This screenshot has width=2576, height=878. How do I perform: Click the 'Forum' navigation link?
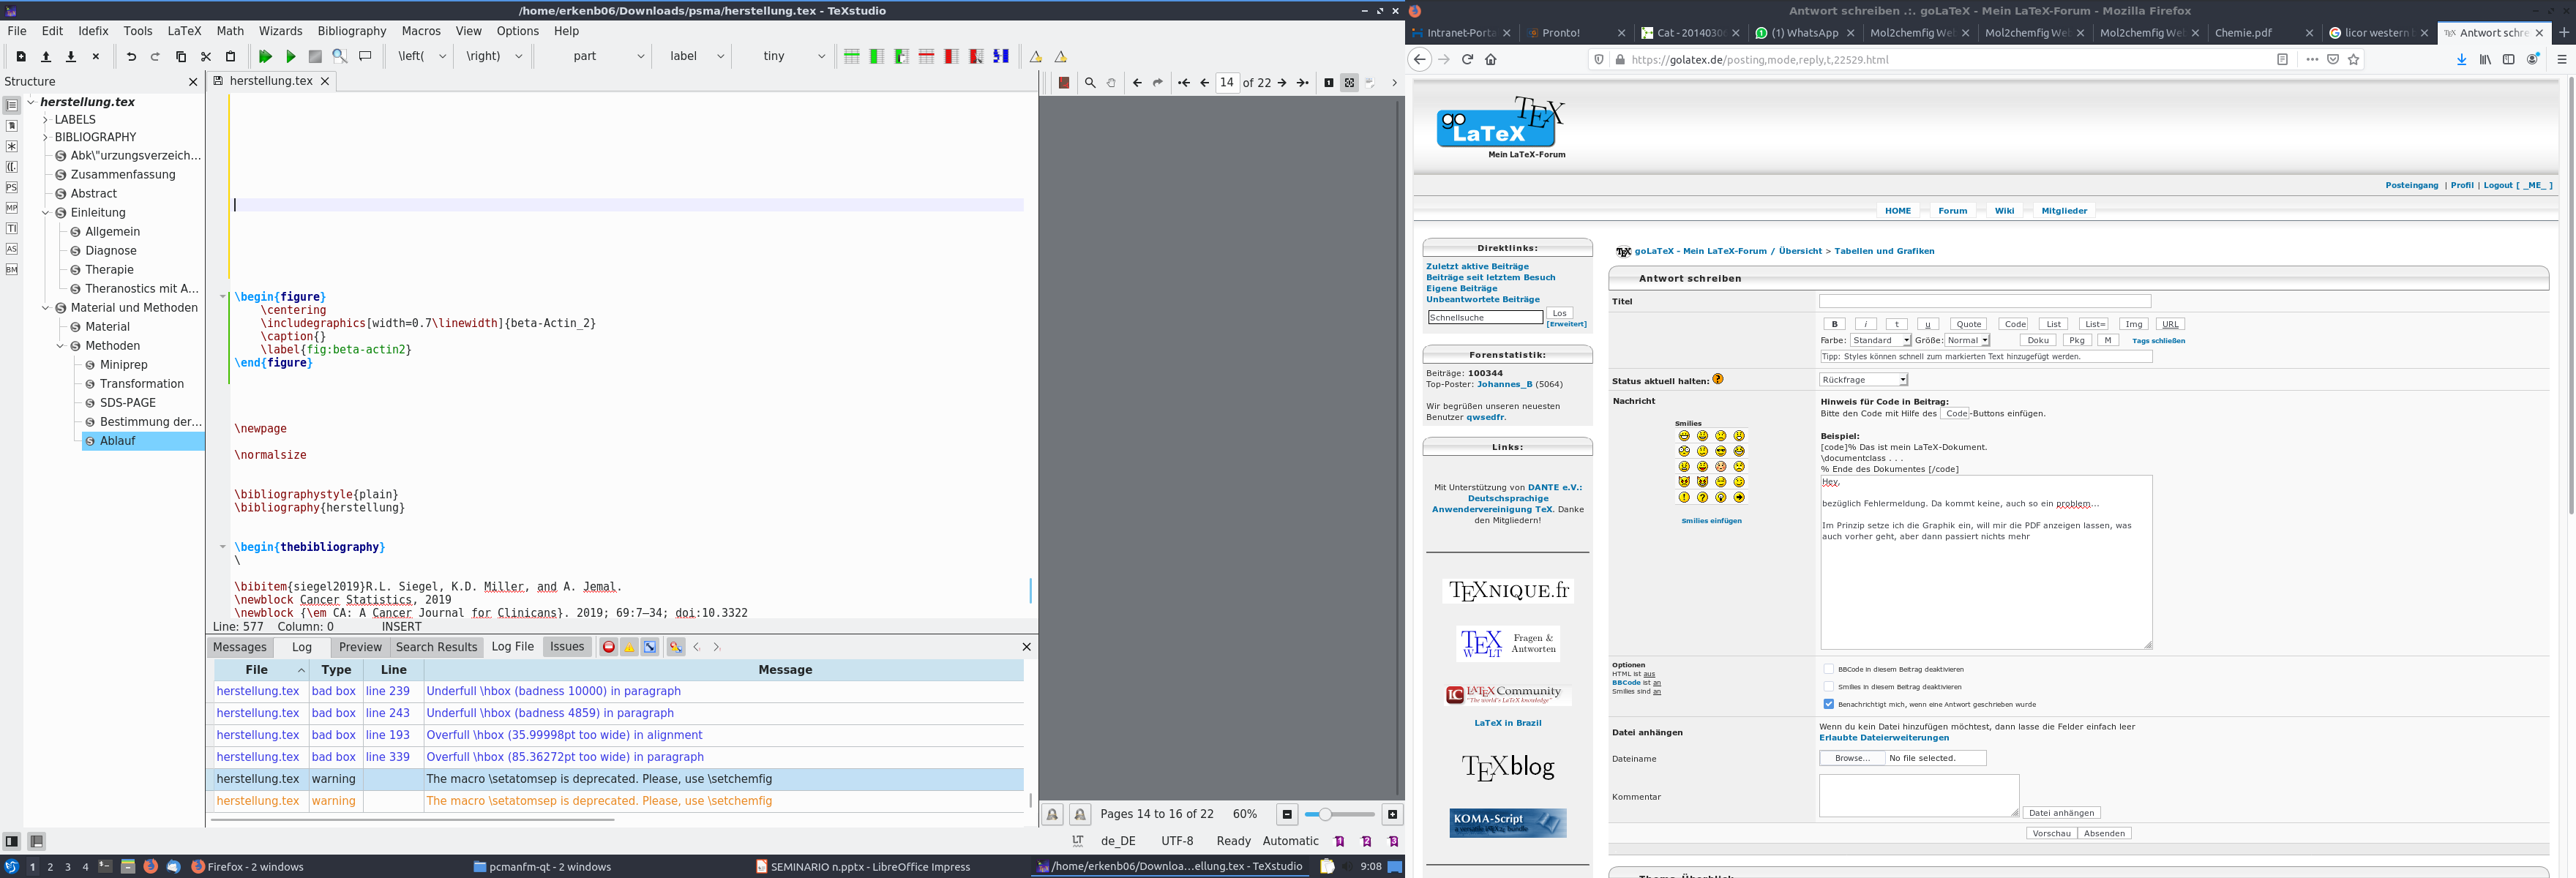(1952, 211)
